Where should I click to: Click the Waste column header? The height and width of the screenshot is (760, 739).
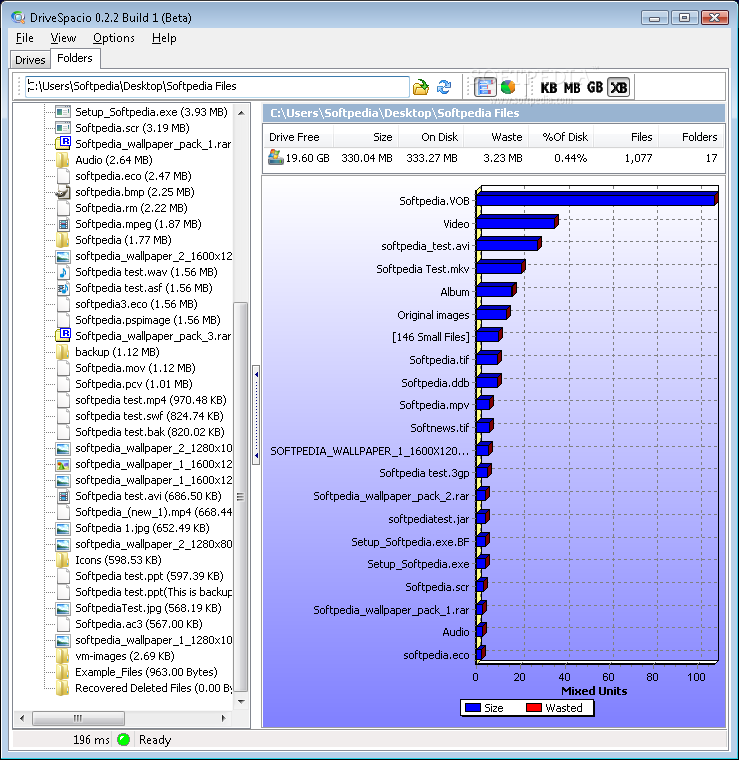click(x=496, y=137)
